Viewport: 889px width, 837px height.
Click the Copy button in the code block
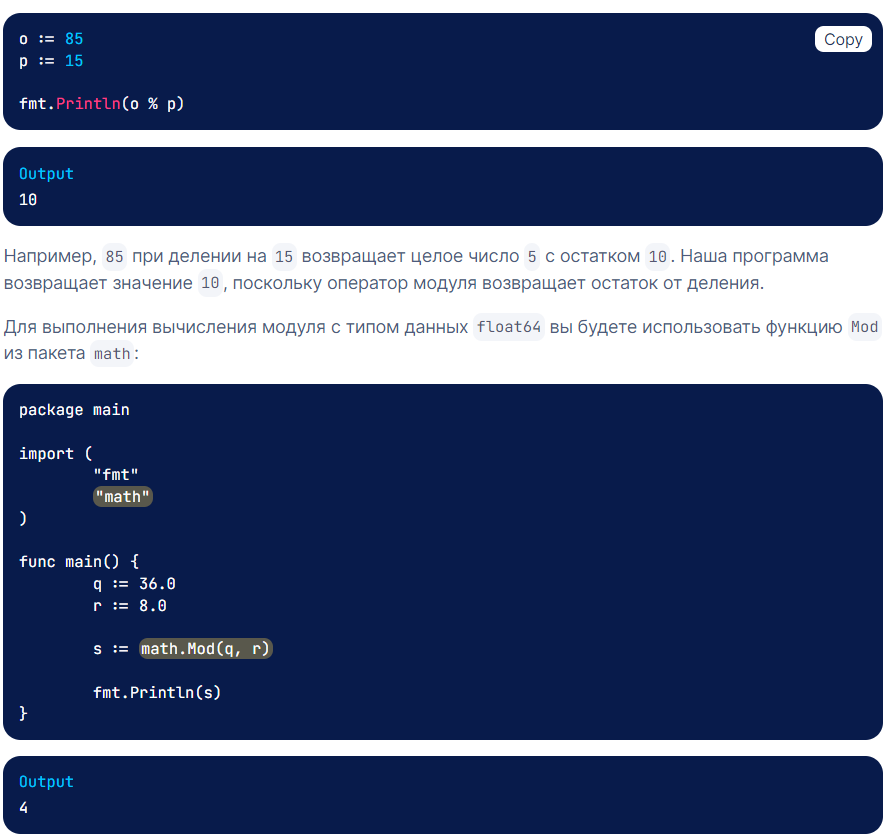pos(843,39)
